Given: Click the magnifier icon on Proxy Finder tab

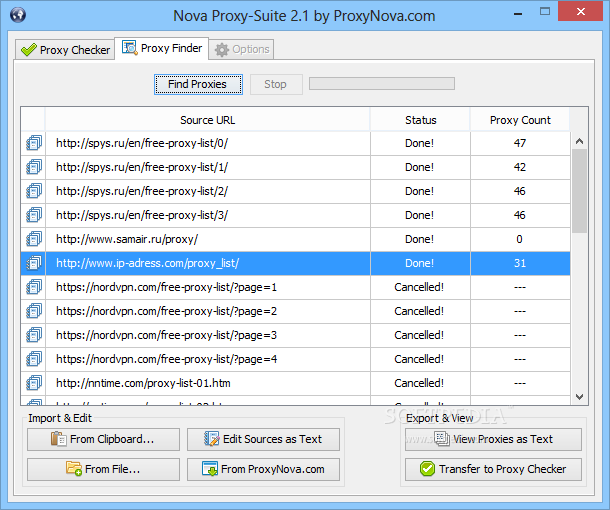Looking at the screenshot, I should point(130,48).
